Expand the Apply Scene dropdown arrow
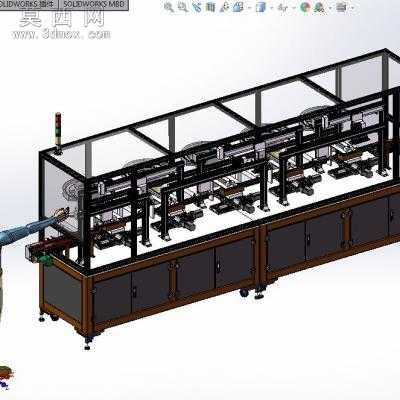The height and width of the screenshot is (400, 400). (x=330, y=8)
